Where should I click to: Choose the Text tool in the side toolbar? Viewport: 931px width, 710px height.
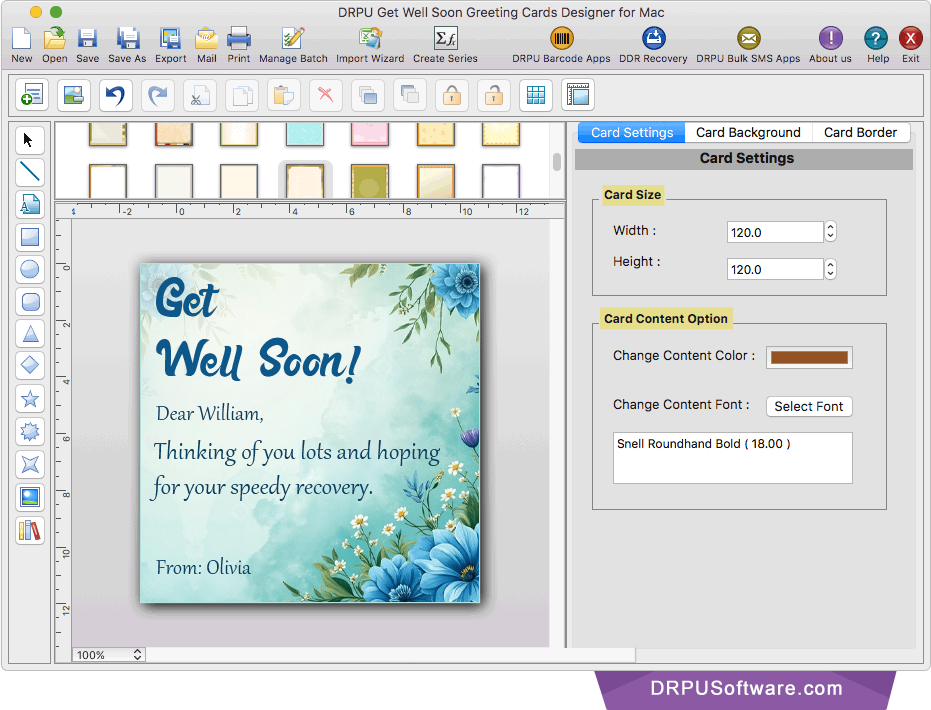(29, 204)
